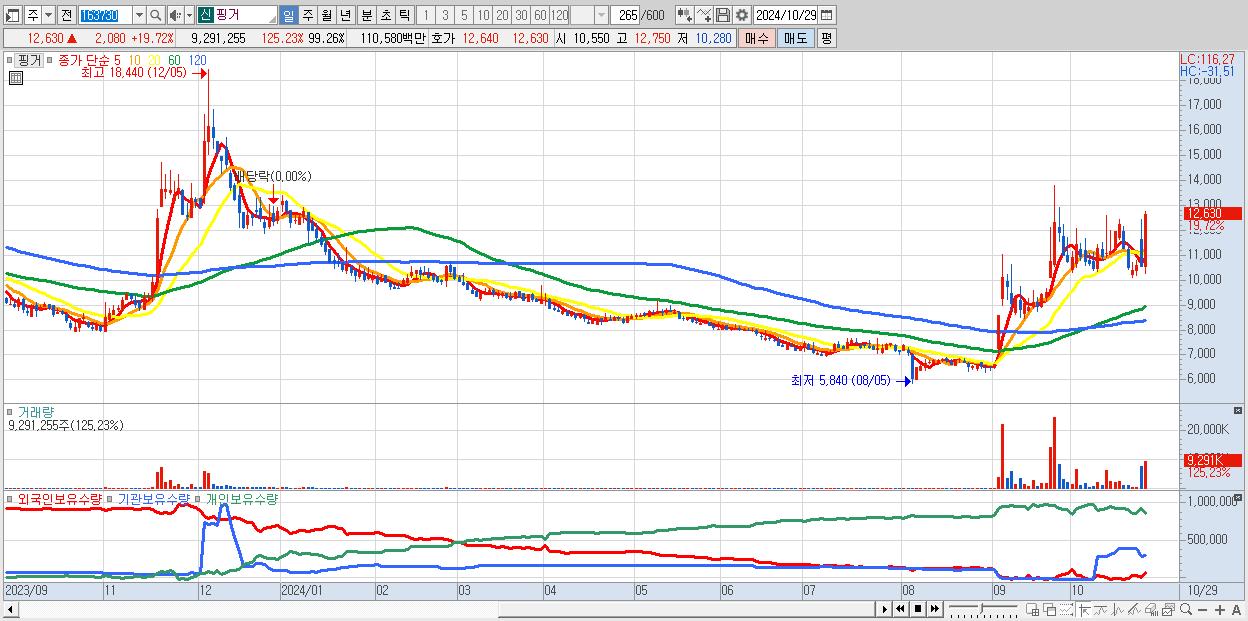Select the 월 (monthly) period button
The height and width of the screenshot is (621, 1248).
coord(326,15)
